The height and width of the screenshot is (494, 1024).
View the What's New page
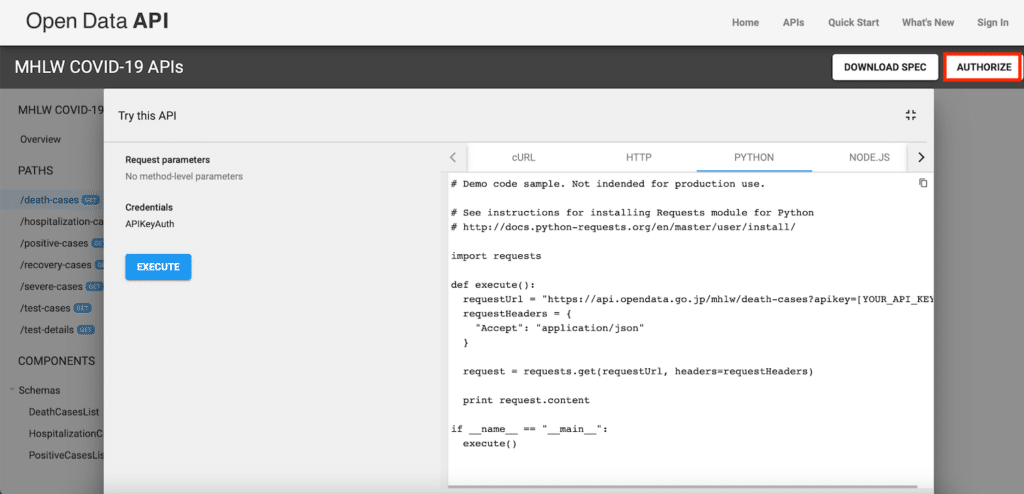tap(928, 22)
